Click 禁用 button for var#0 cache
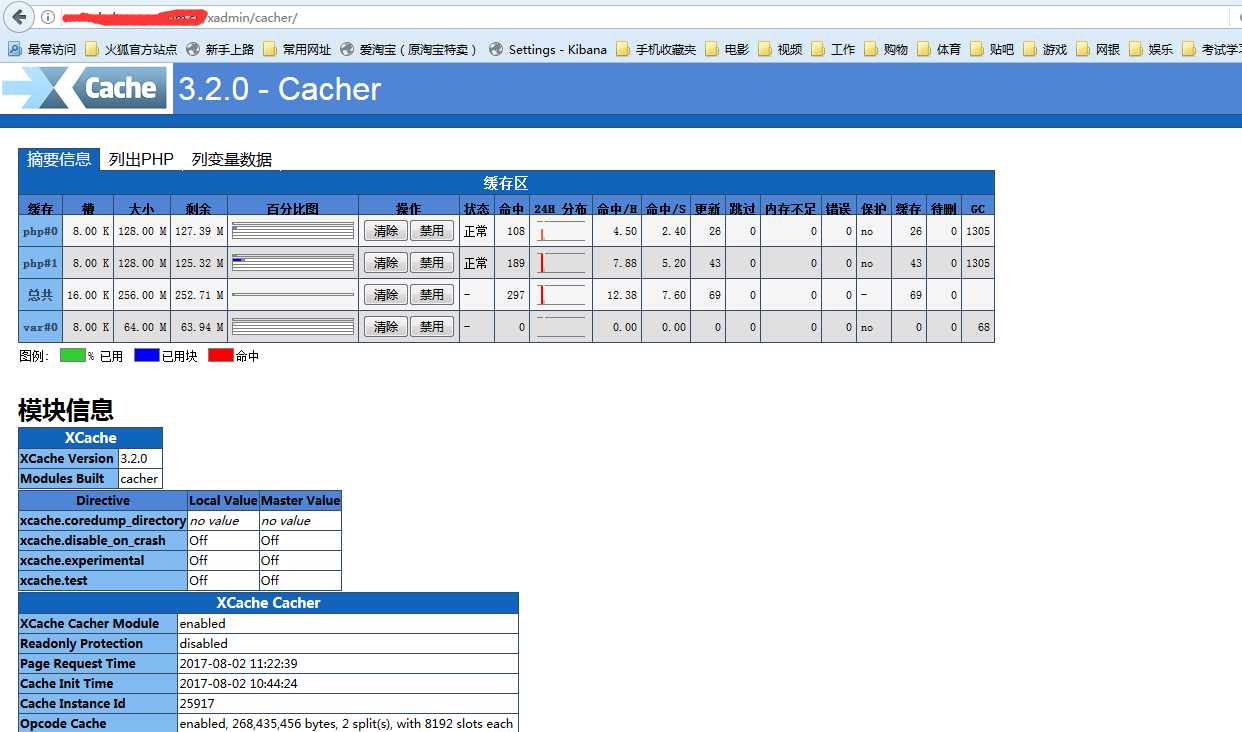 point(432,327)
